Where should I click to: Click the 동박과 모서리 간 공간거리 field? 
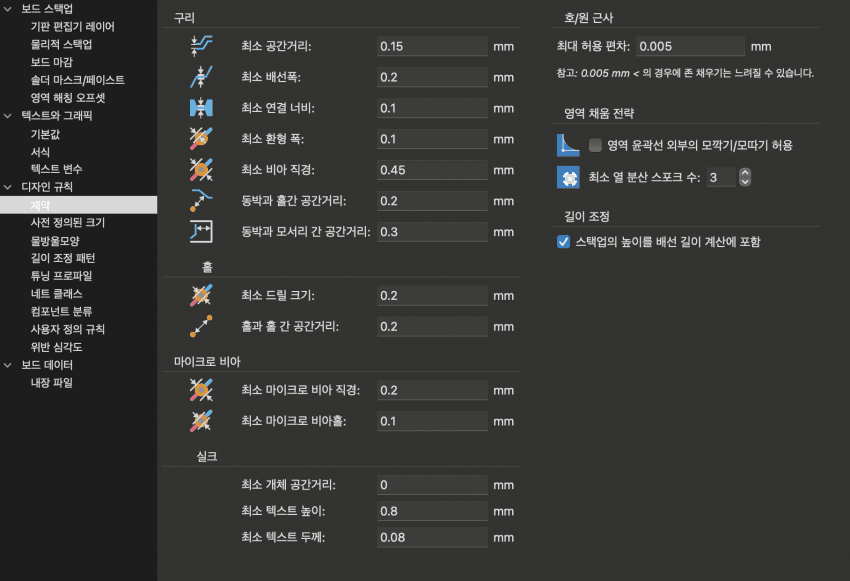[x=432, y=231]
